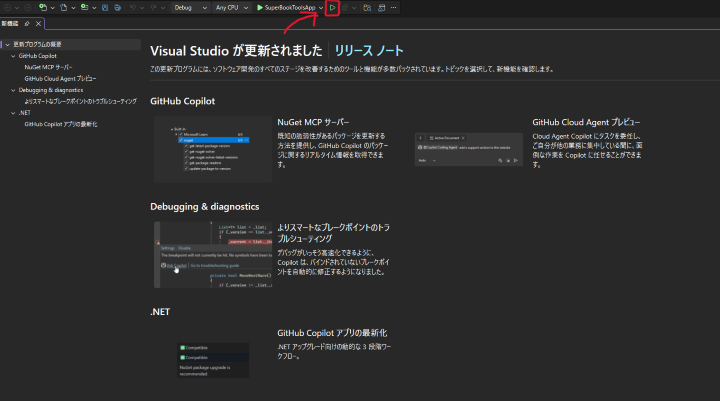
Task: Click the Navigate Forward arrow icon
Action: pos(28,7)
